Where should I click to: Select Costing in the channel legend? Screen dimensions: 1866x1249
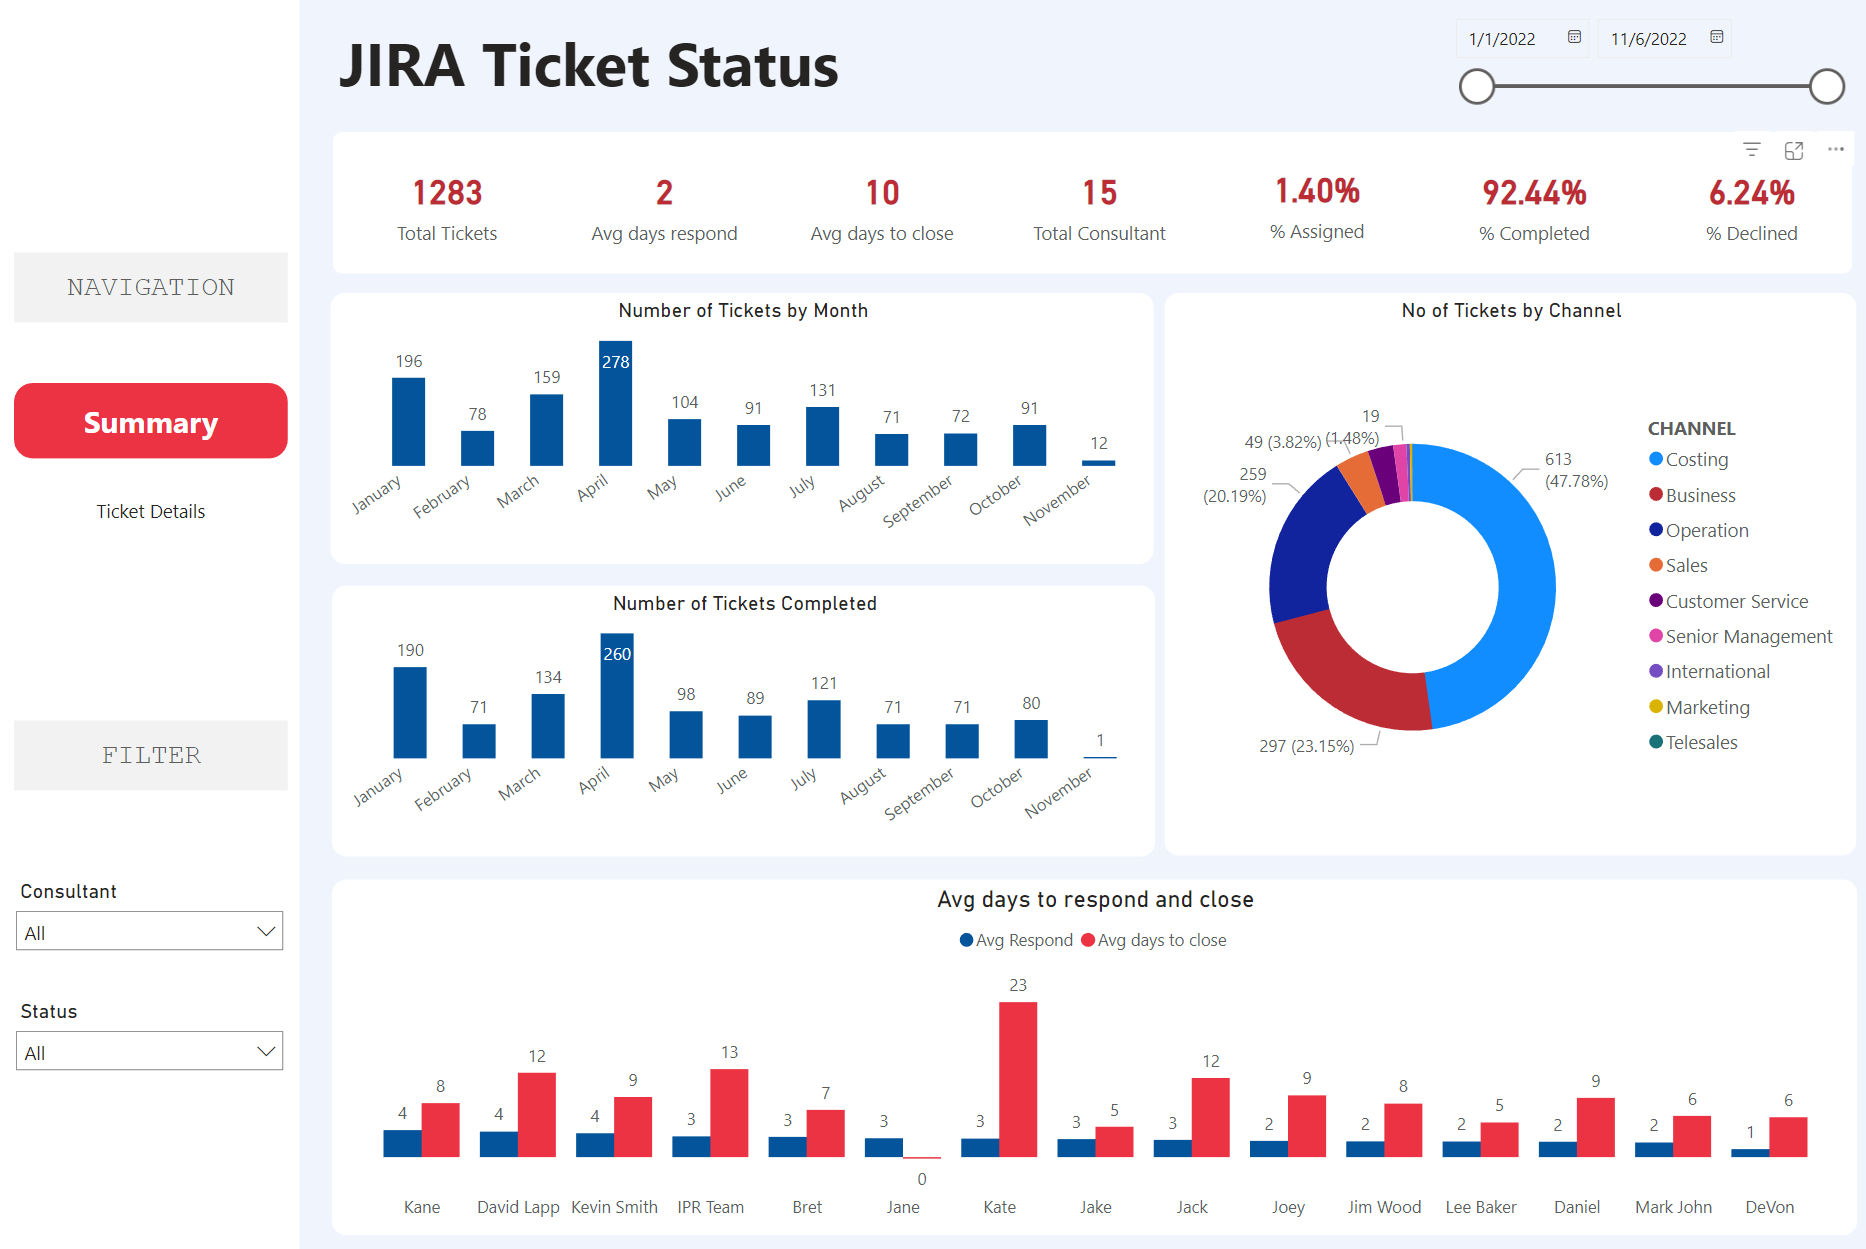point(1689,459)
